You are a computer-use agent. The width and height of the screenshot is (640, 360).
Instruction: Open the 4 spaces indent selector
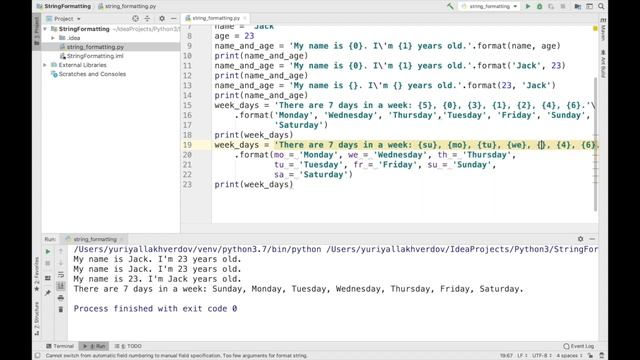(x=569, y=356)
